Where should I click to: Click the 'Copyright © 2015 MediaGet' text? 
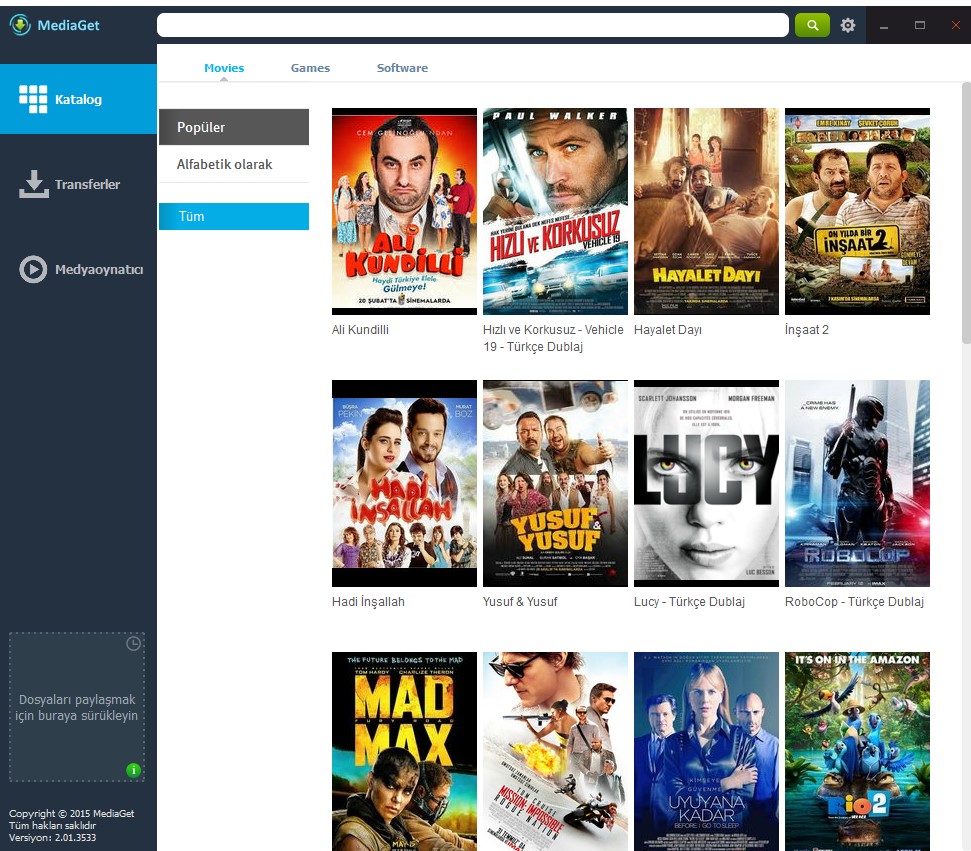click(x=71, y=814)
